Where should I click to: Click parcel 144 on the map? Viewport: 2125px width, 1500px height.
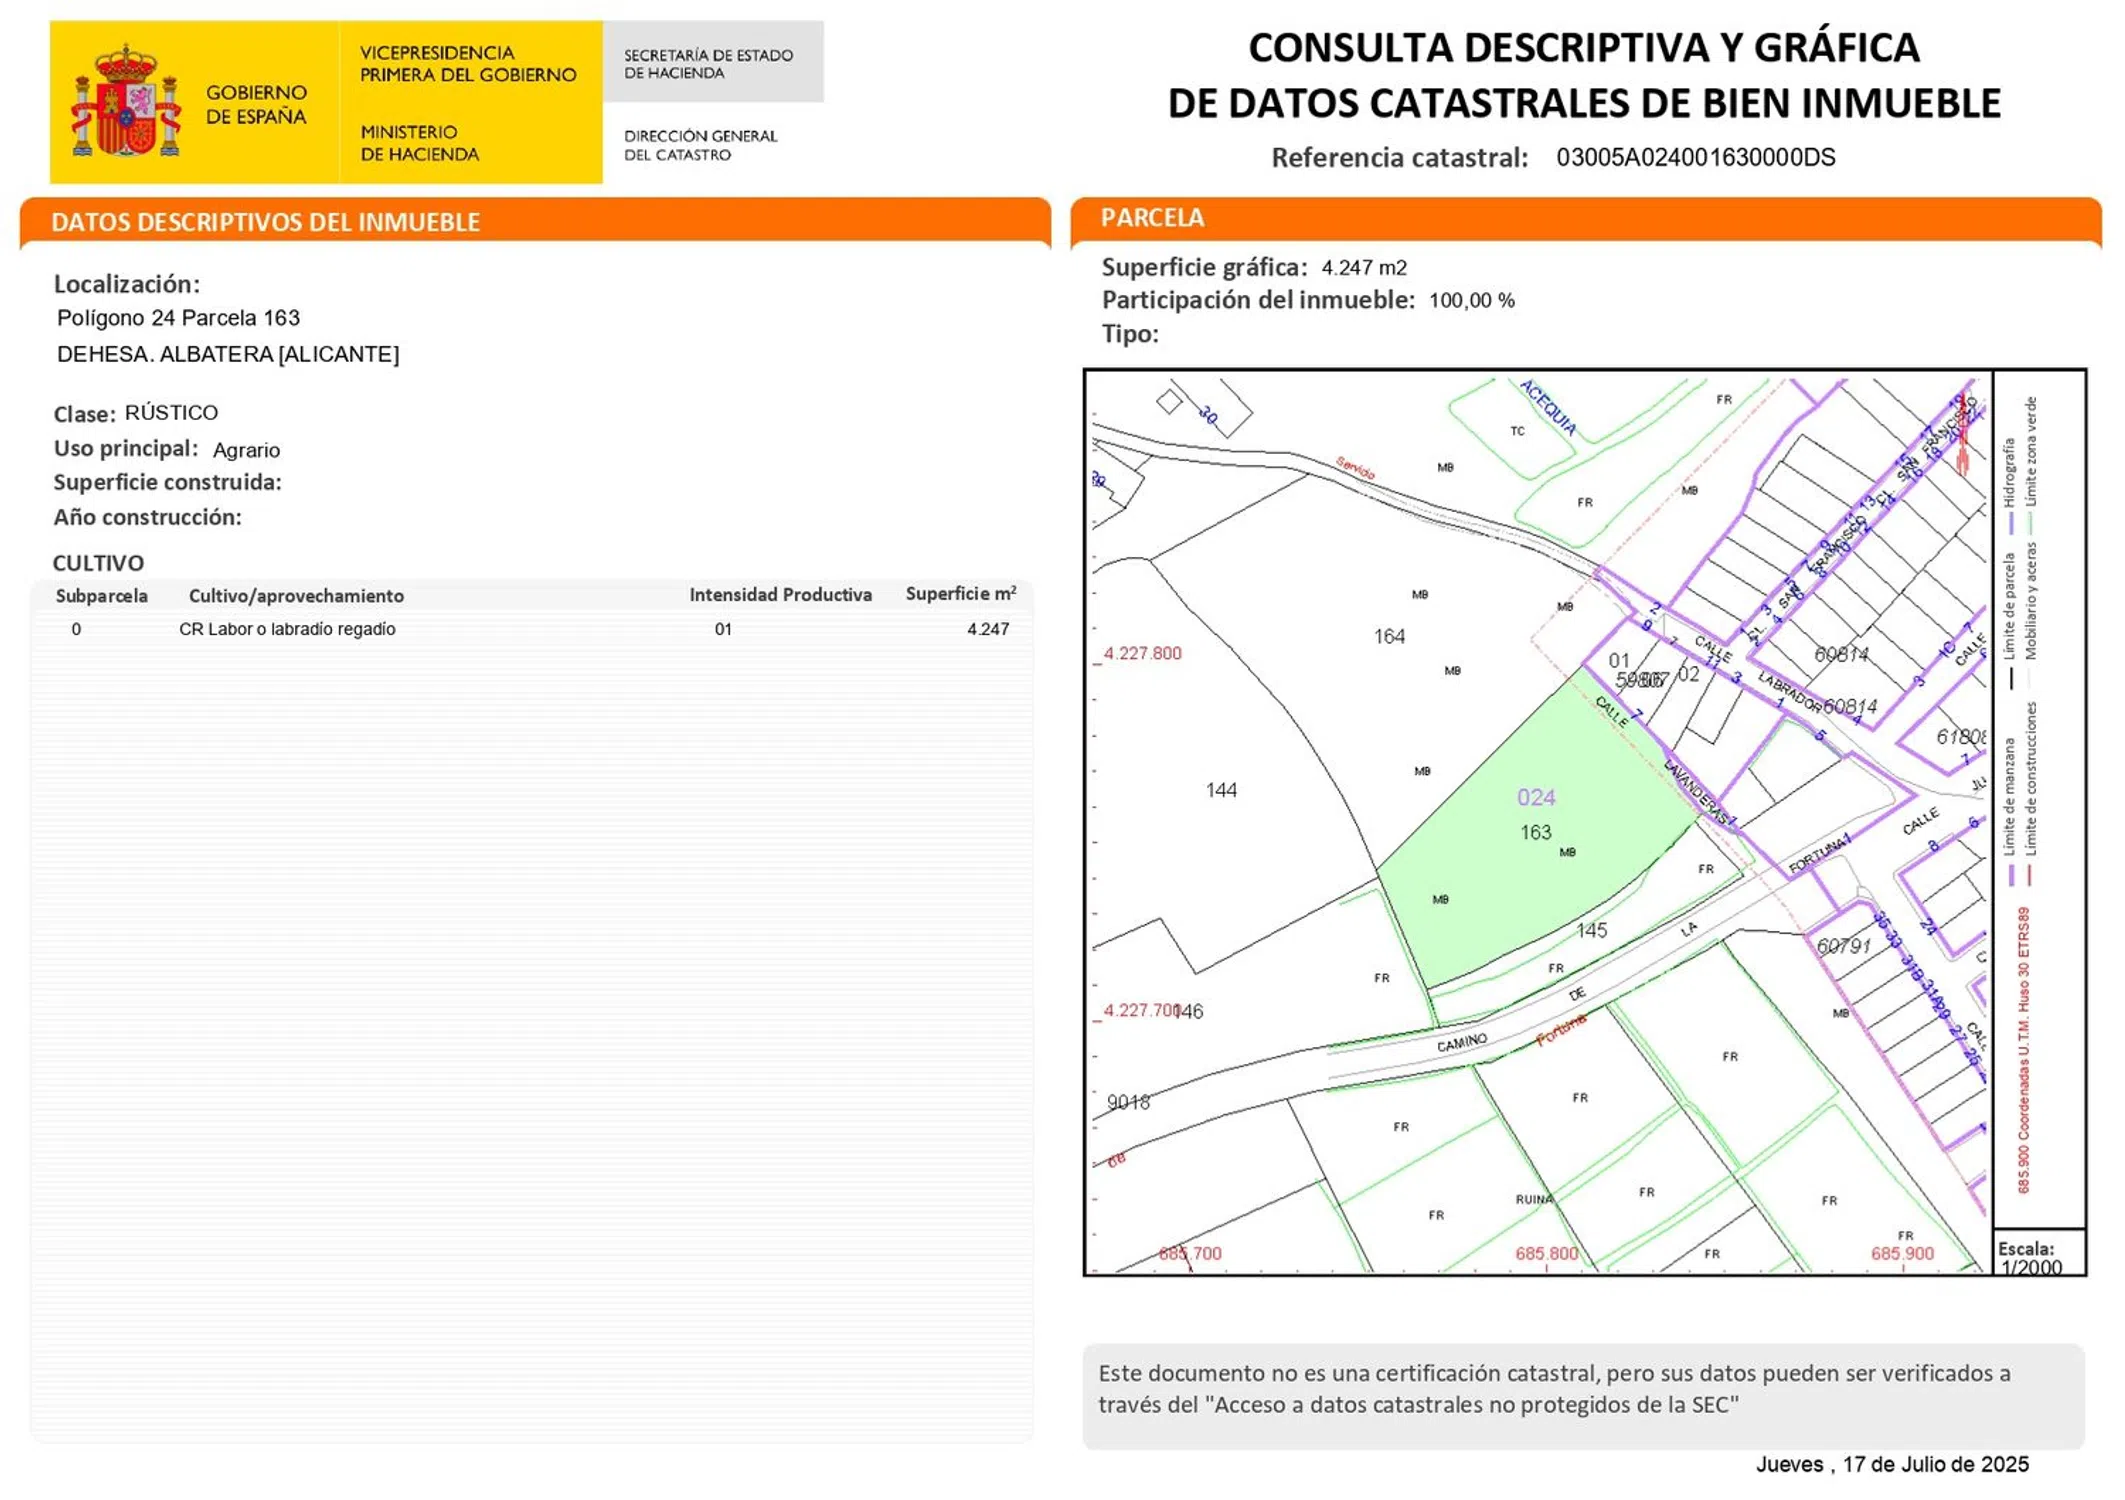[x=1221, y=790]
